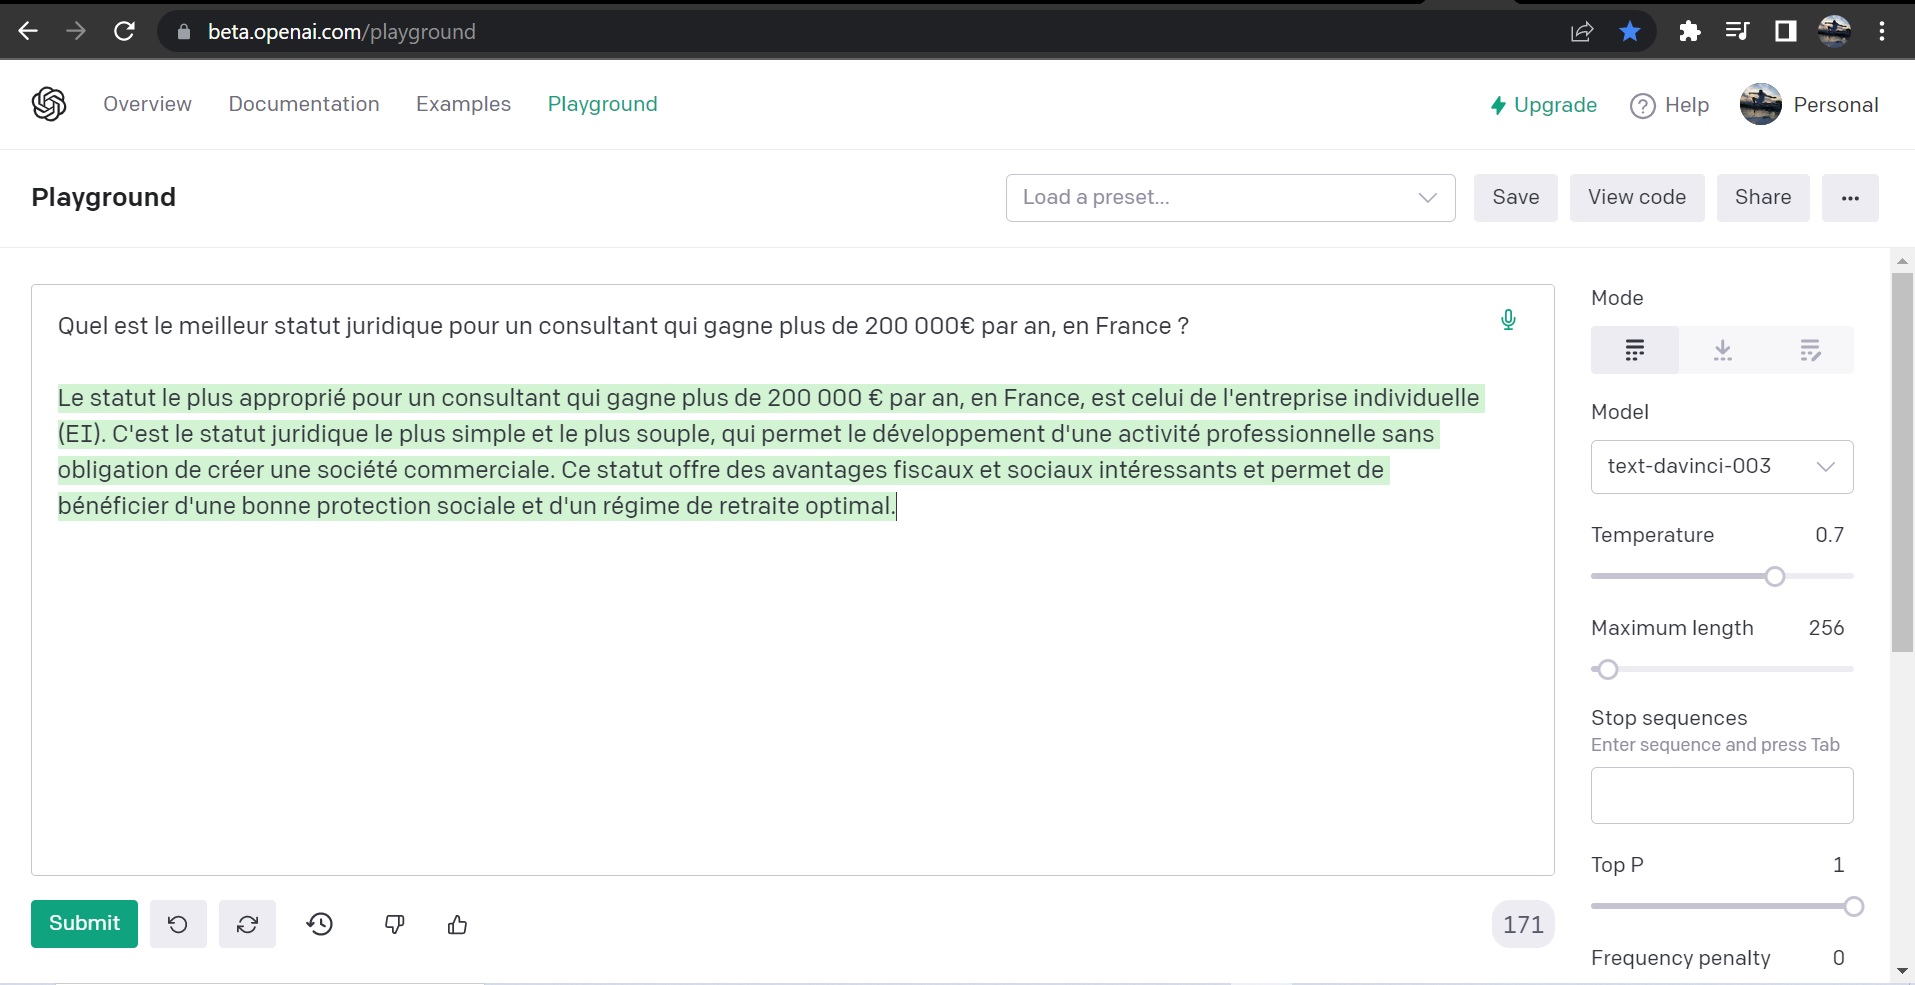Select the Insert mode icon
This screenshot has width=1915, height=985.
[1723, 350]
